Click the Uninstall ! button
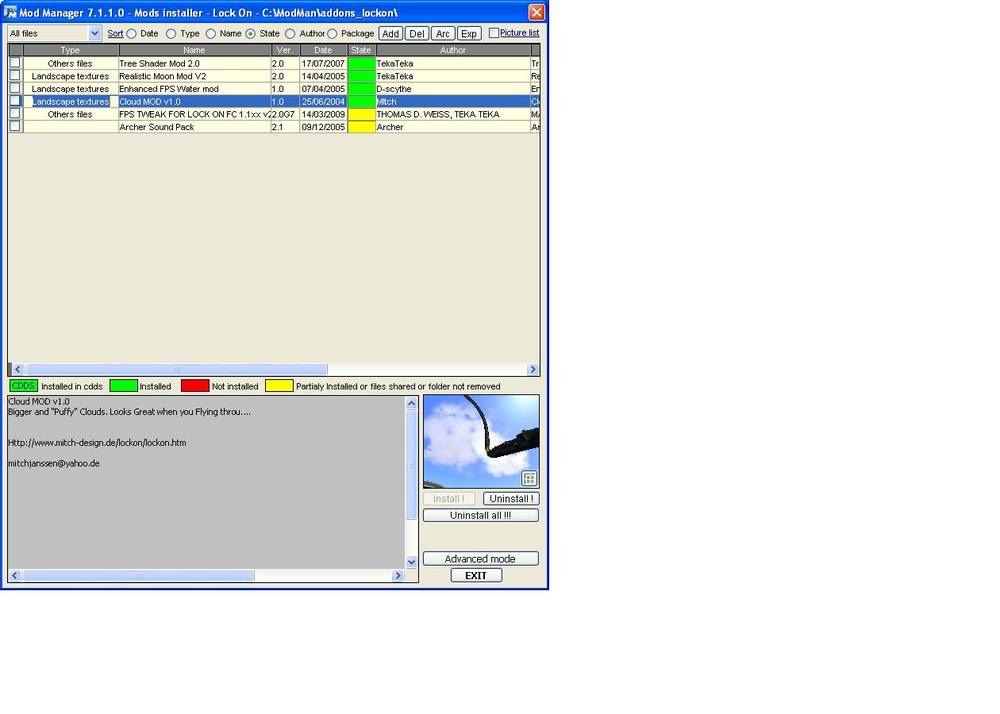The height and width of the screenshot is (714, 1000). point(511,499)
